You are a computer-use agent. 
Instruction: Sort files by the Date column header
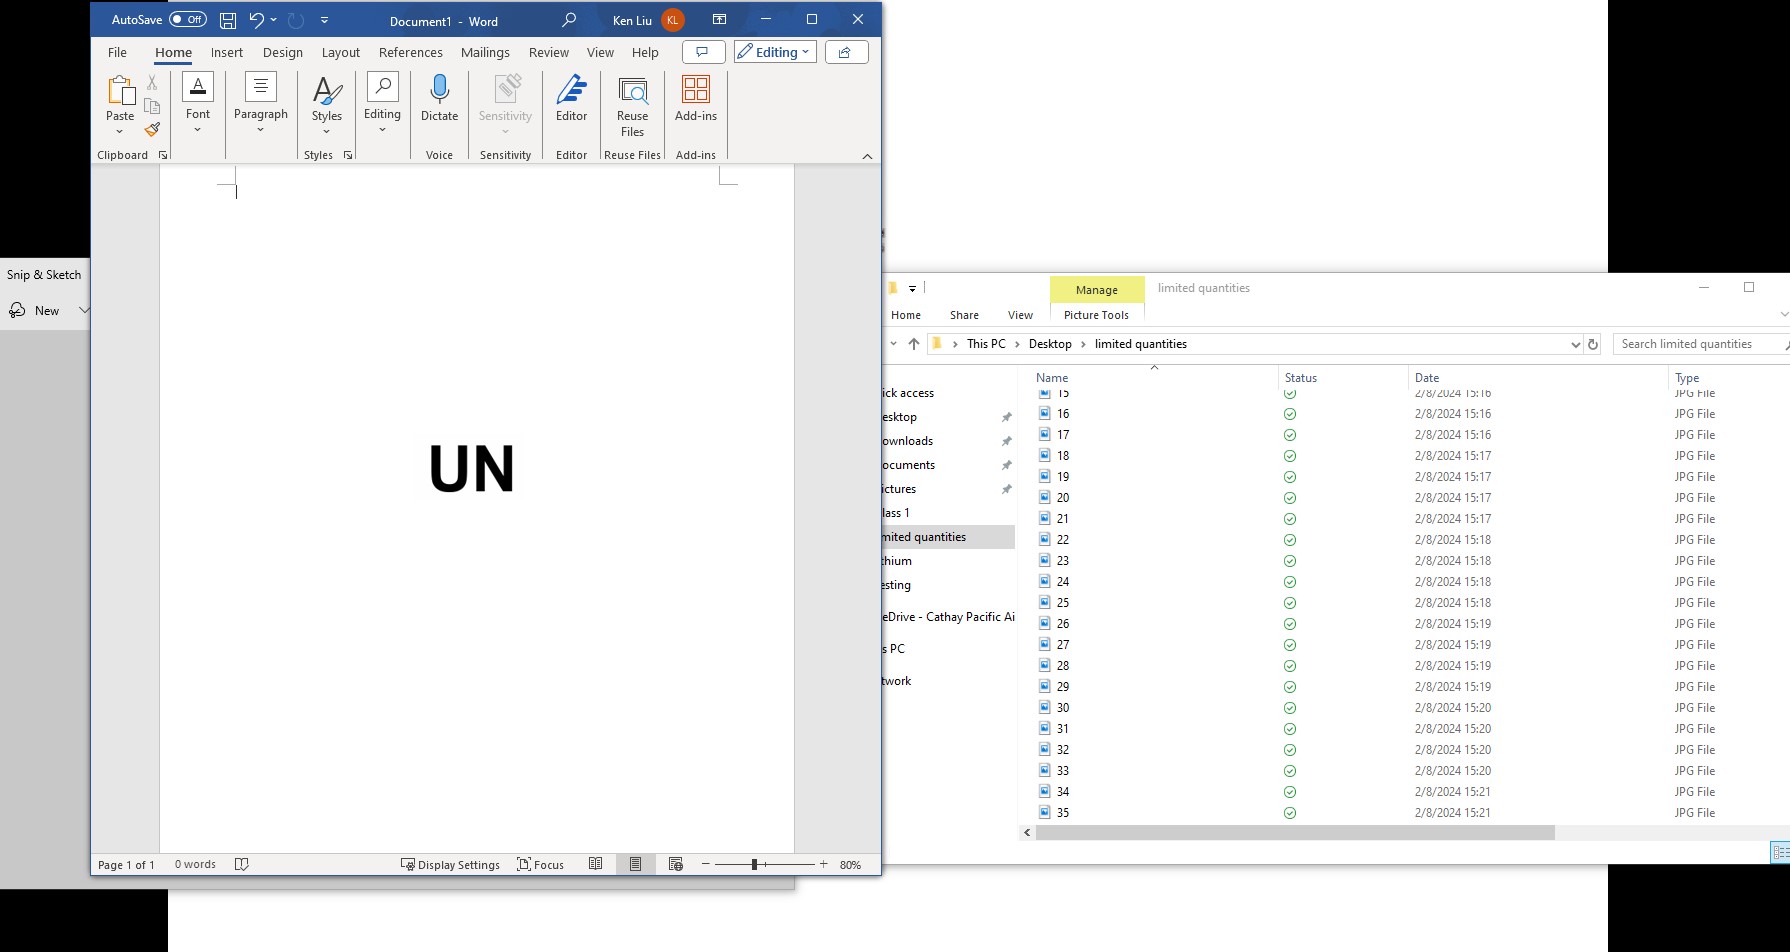[1426, 378]
